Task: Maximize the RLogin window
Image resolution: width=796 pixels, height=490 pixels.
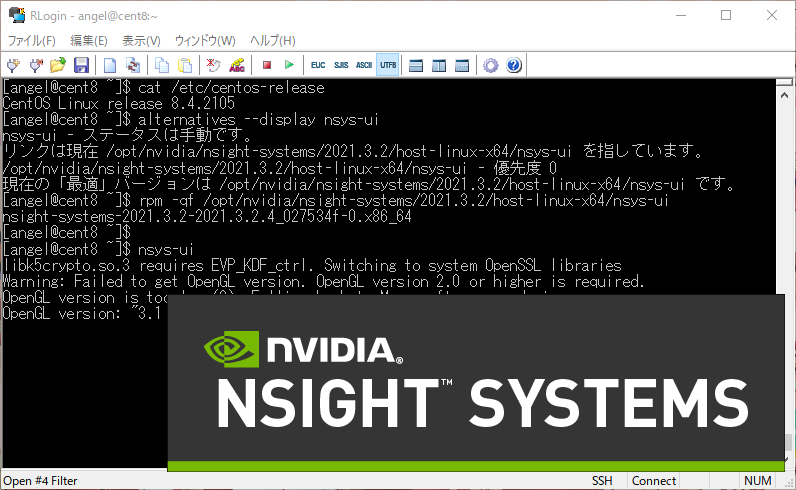Action: click(x=726, y=15)
